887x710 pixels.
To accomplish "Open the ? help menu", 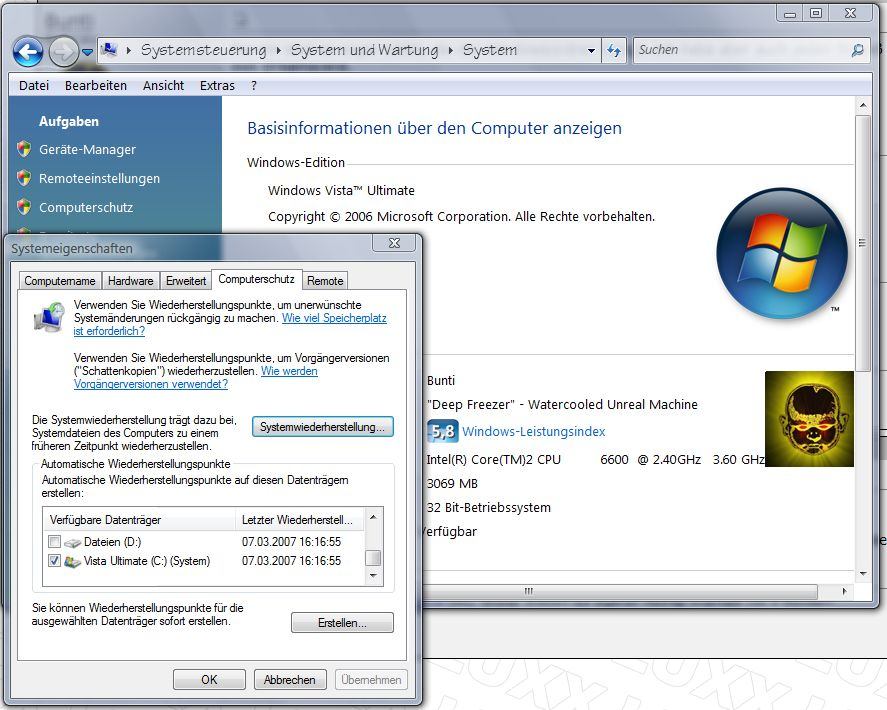I will point(254,85).
